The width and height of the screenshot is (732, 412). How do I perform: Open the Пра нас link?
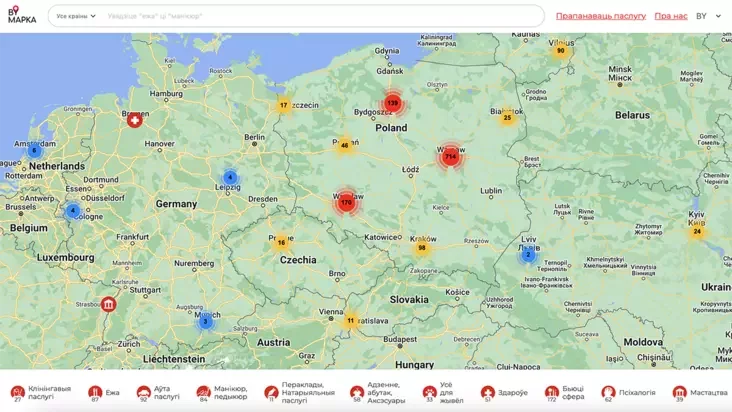tap(671, 16)
